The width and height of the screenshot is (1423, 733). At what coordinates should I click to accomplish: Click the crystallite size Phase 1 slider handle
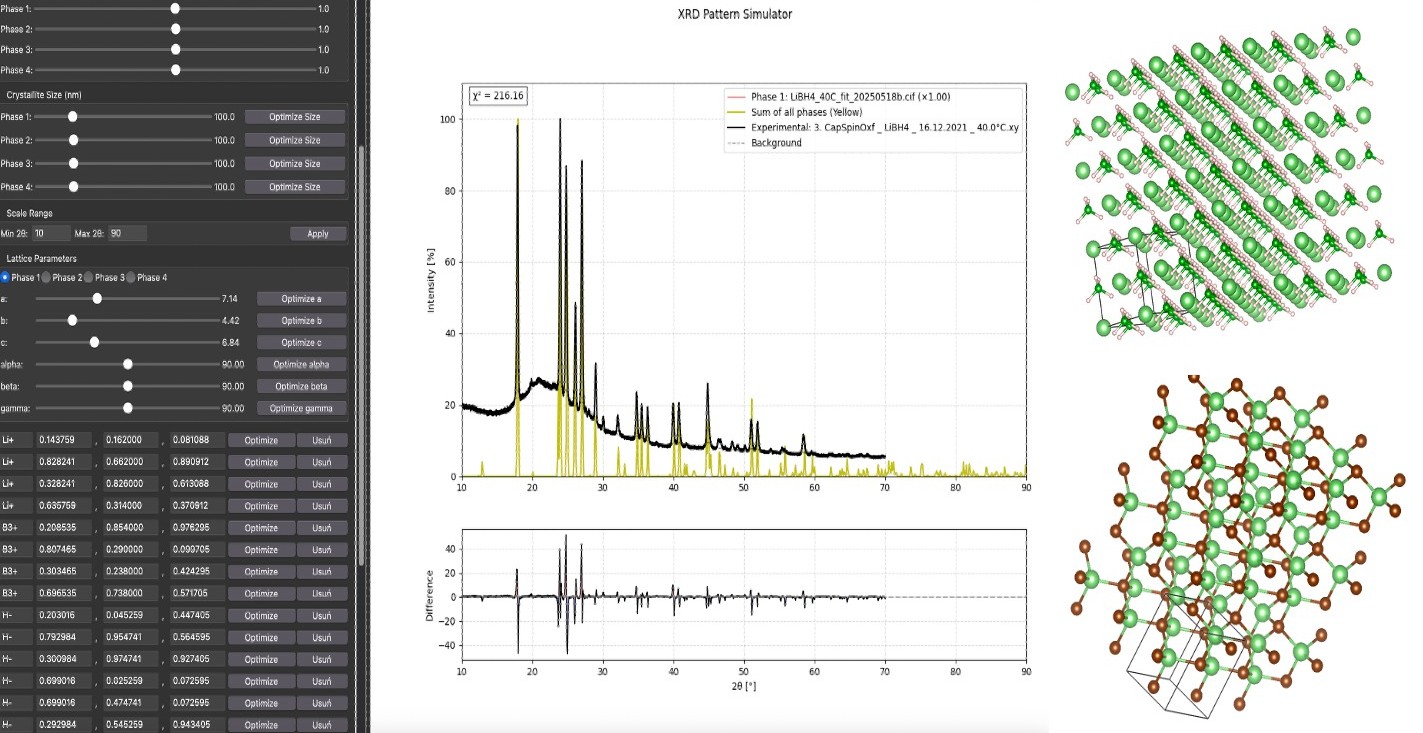(72, 117)
